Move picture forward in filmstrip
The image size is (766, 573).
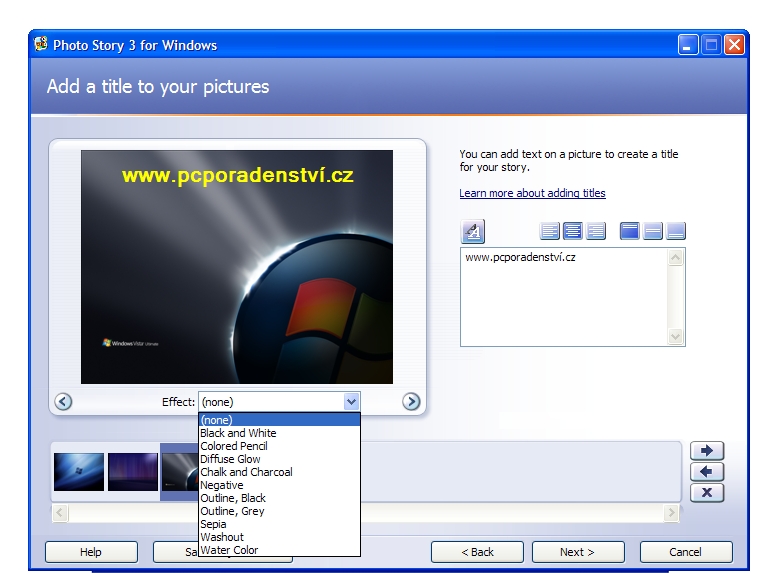[707, 450]
